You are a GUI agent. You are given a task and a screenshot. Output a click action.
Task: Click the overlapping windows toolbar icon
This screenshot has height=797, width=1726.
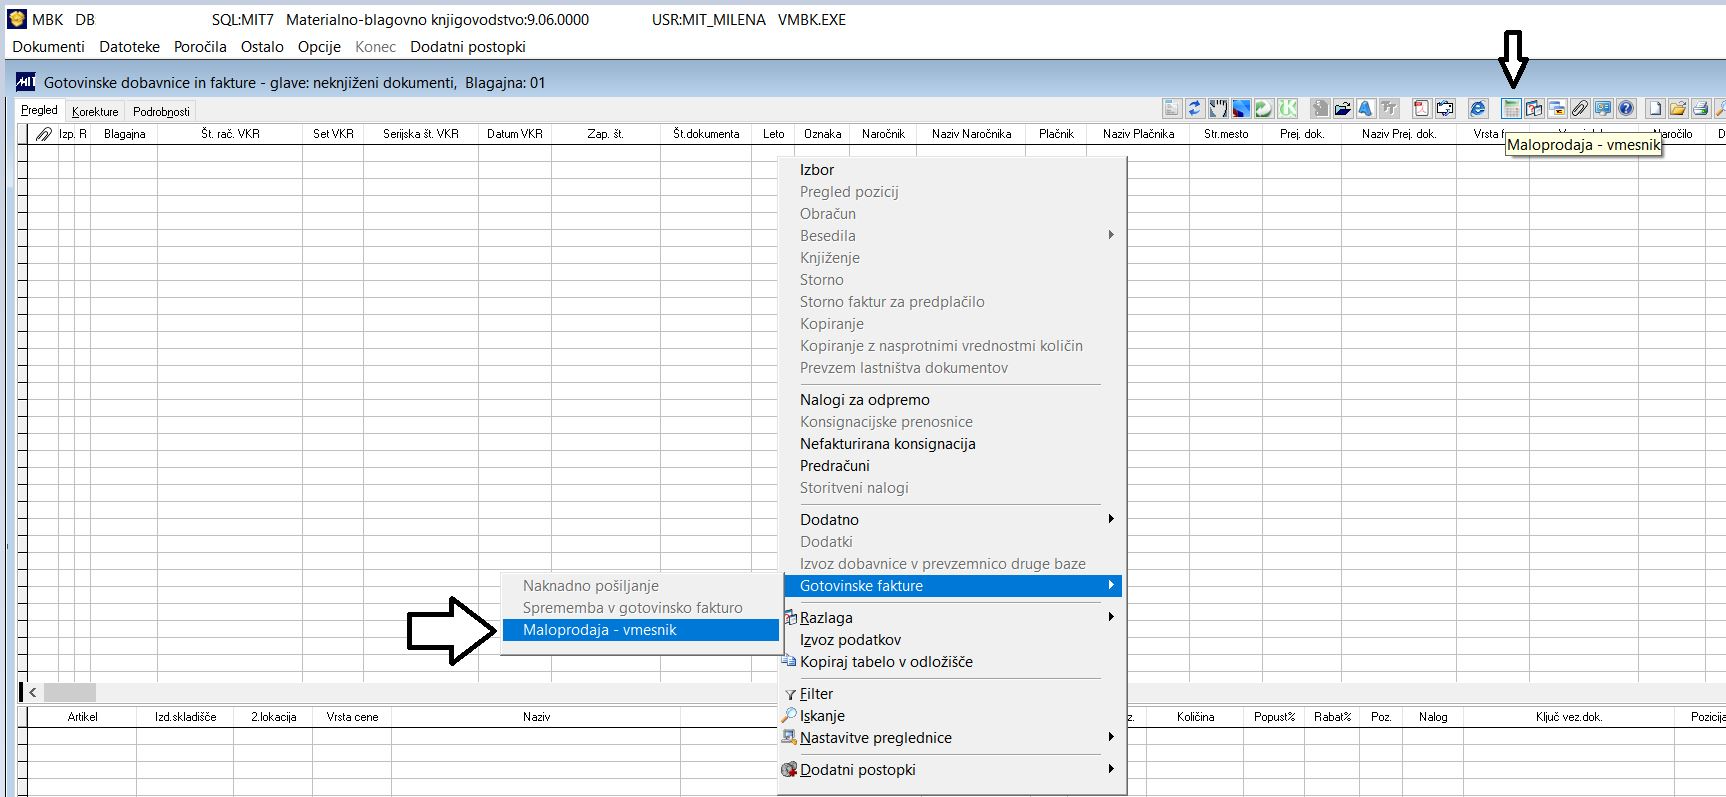coord(1557,109)
